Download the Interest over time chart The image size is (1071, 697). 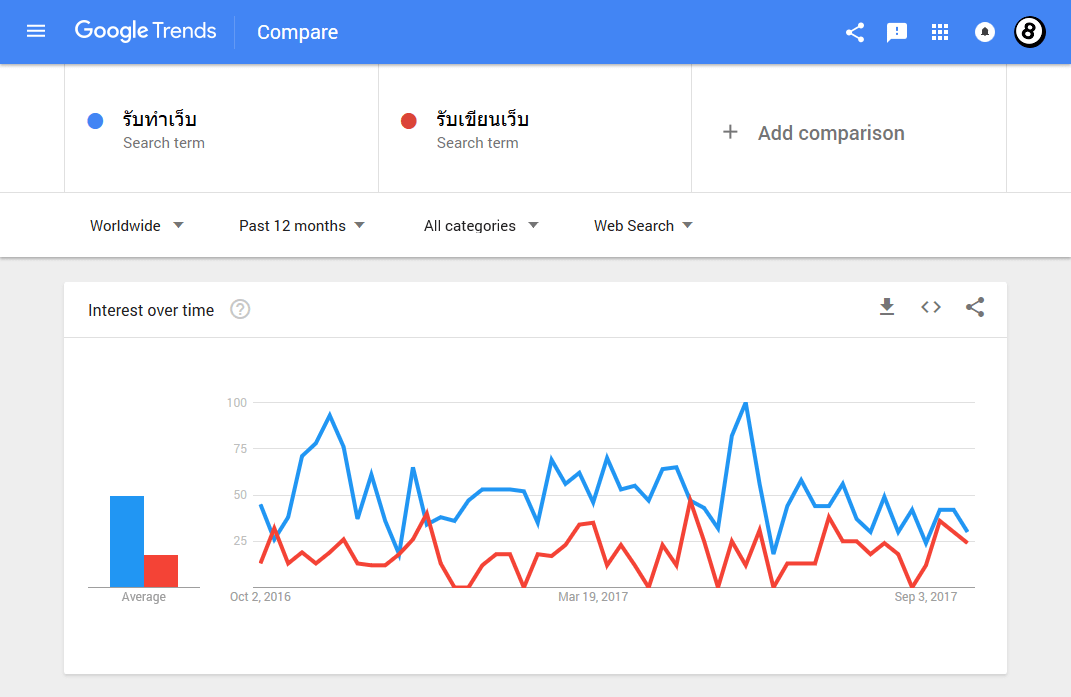[x=887, y=308]
